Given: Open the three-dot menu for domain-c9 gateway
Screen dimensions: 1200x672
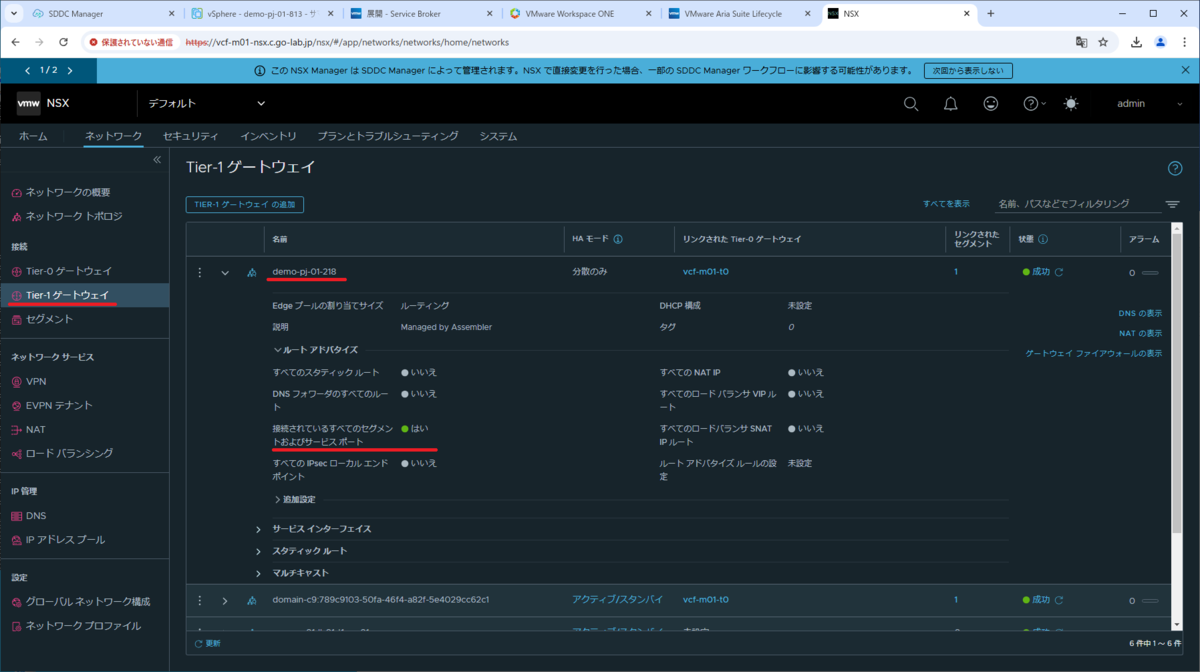Looking at the screenshot, I should click(200, 600).
